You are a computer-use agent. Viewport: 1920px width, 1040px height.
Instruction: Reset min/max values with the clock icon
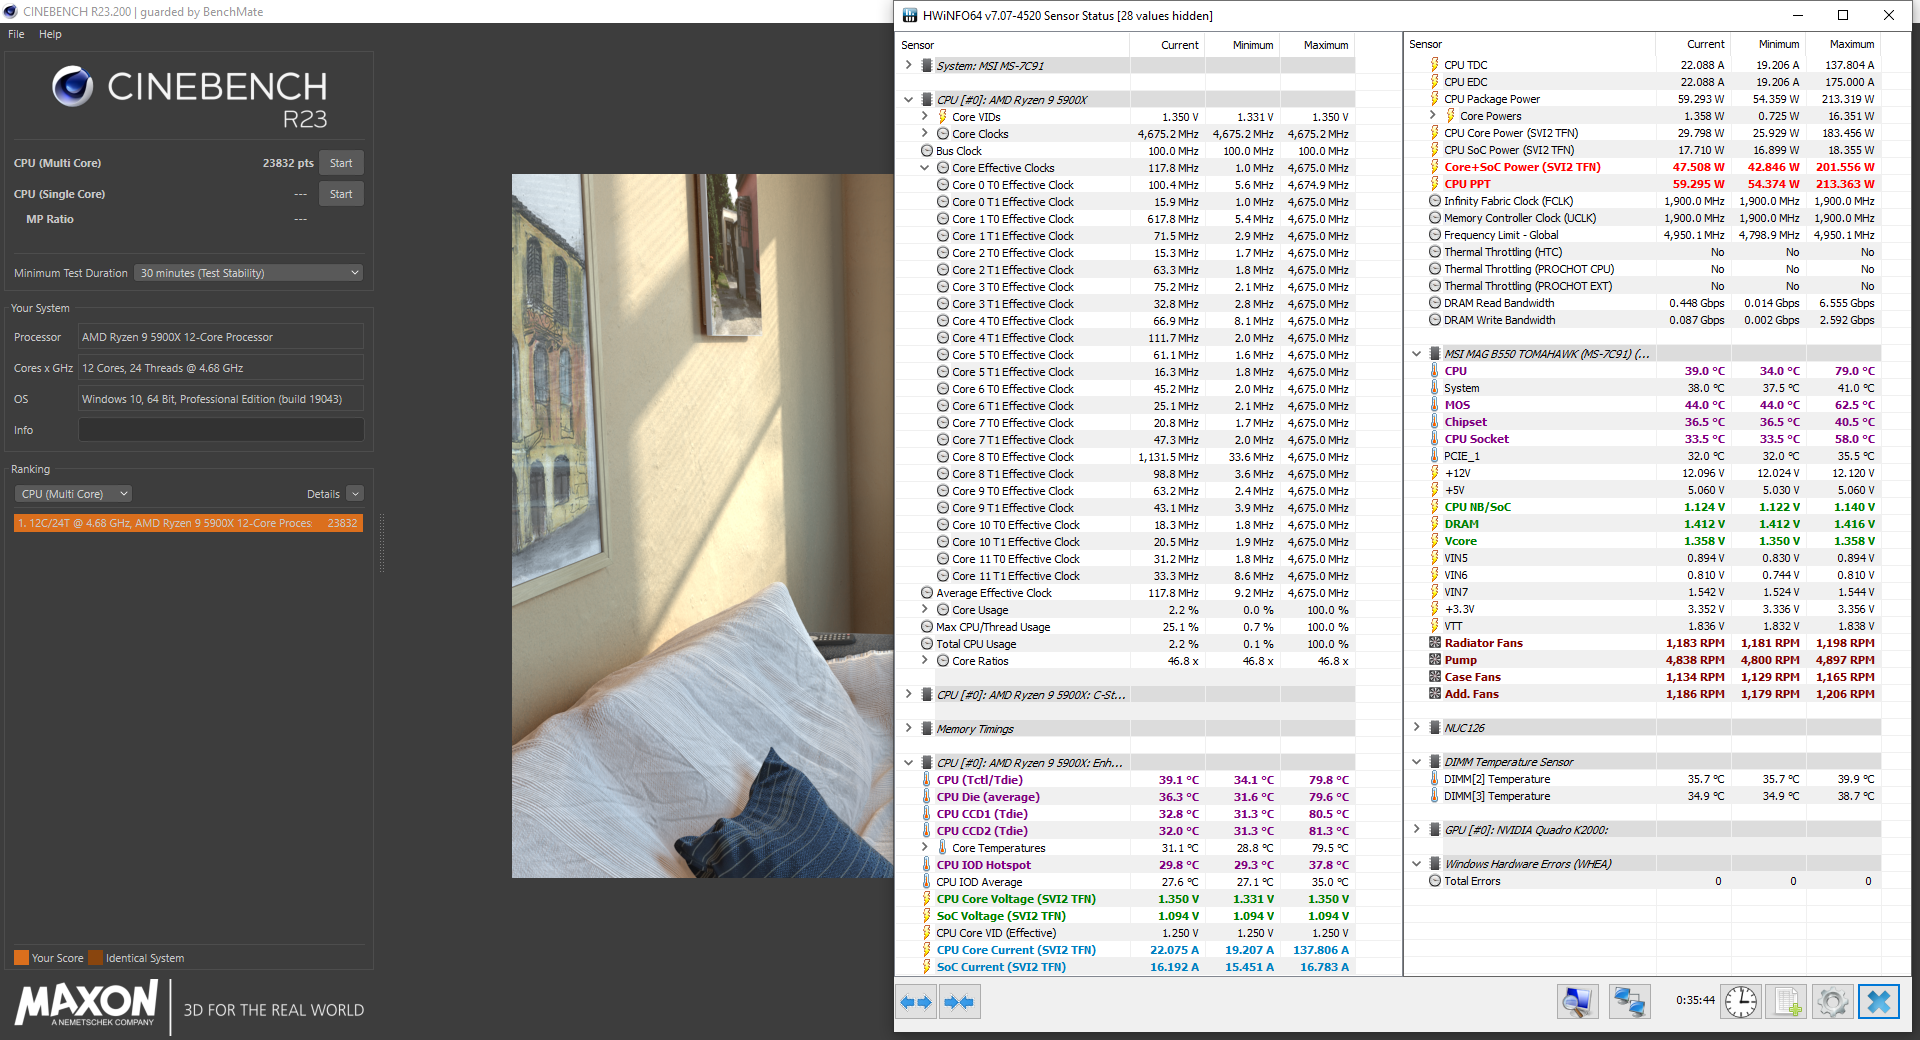coord(1741,1002)
